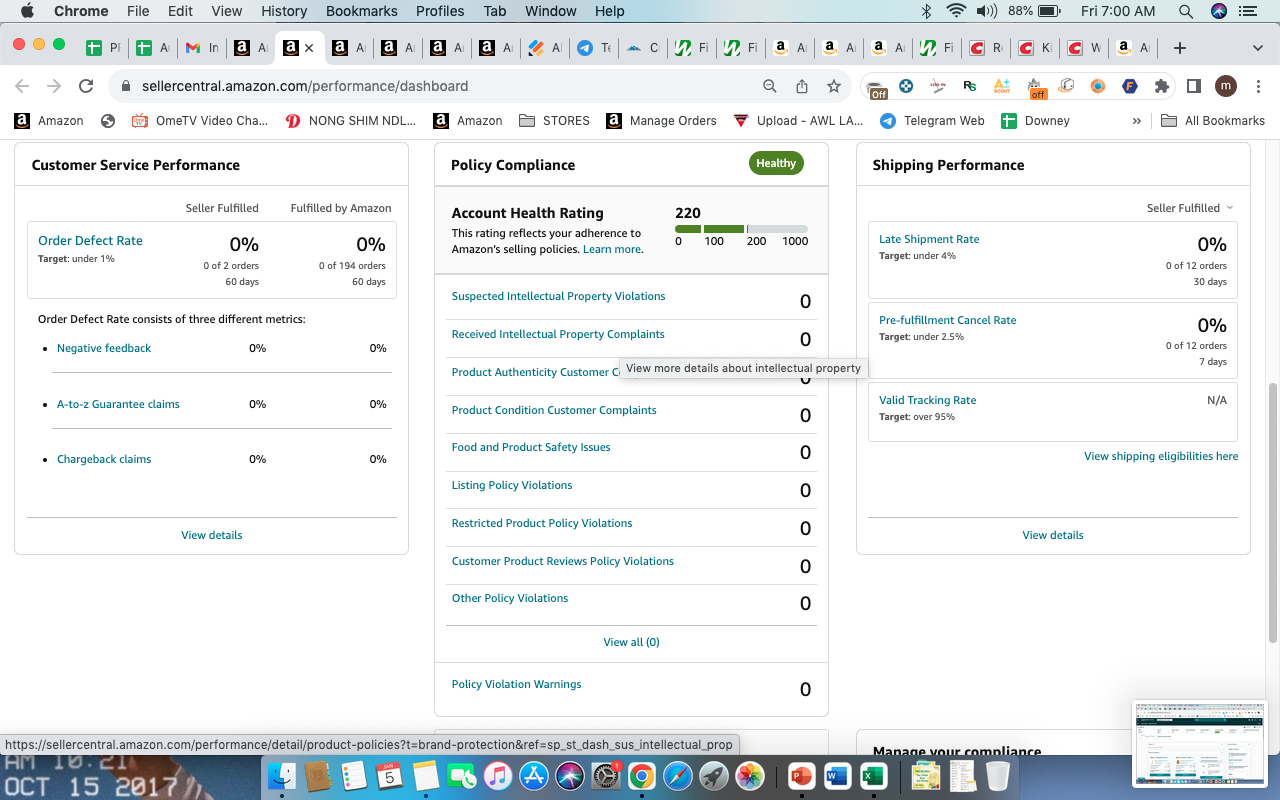This screenshot has height=800, width=1280.
Task: Reload the Seller Central page
Action: (x=86, y=86)
